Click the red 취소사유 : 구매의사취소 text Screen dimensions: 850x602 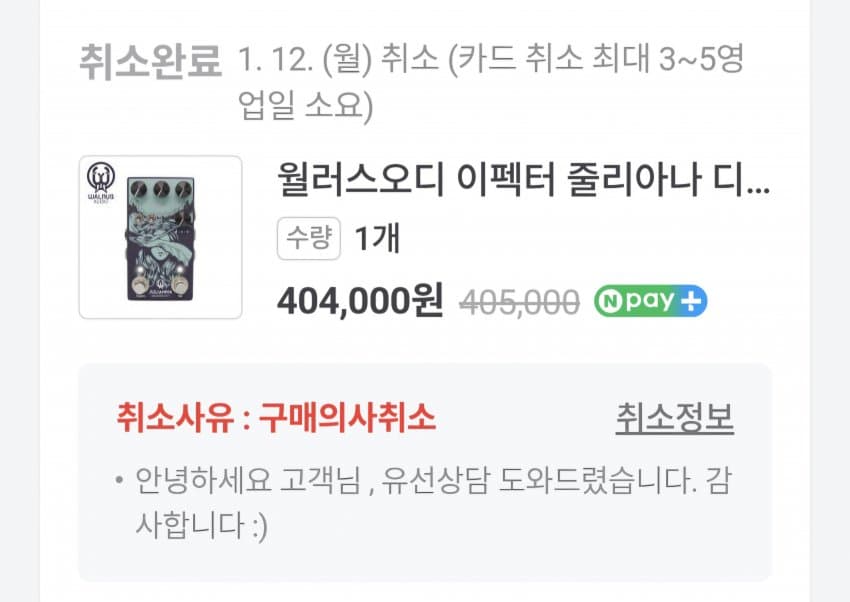(x=276, y=418)
